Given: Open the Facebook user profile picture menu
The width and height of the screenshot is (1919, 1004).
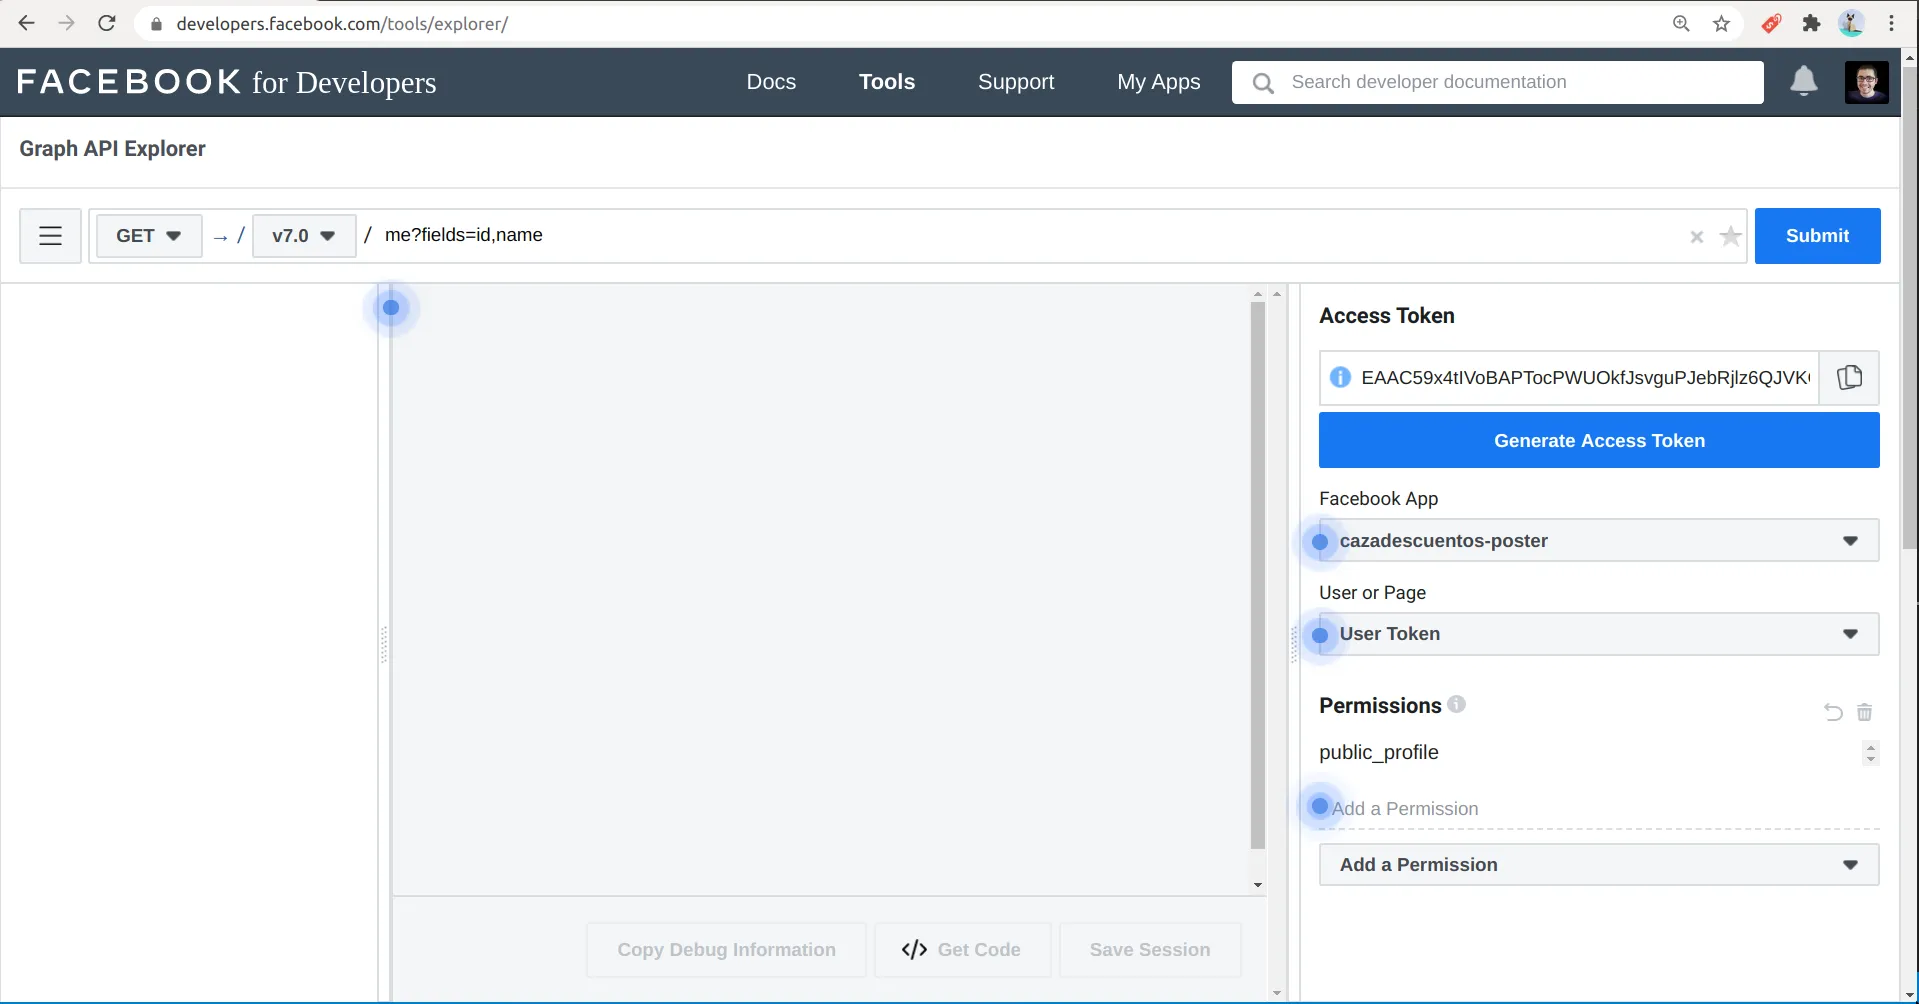Looking at the screenshot, I should coord(1866,82).
